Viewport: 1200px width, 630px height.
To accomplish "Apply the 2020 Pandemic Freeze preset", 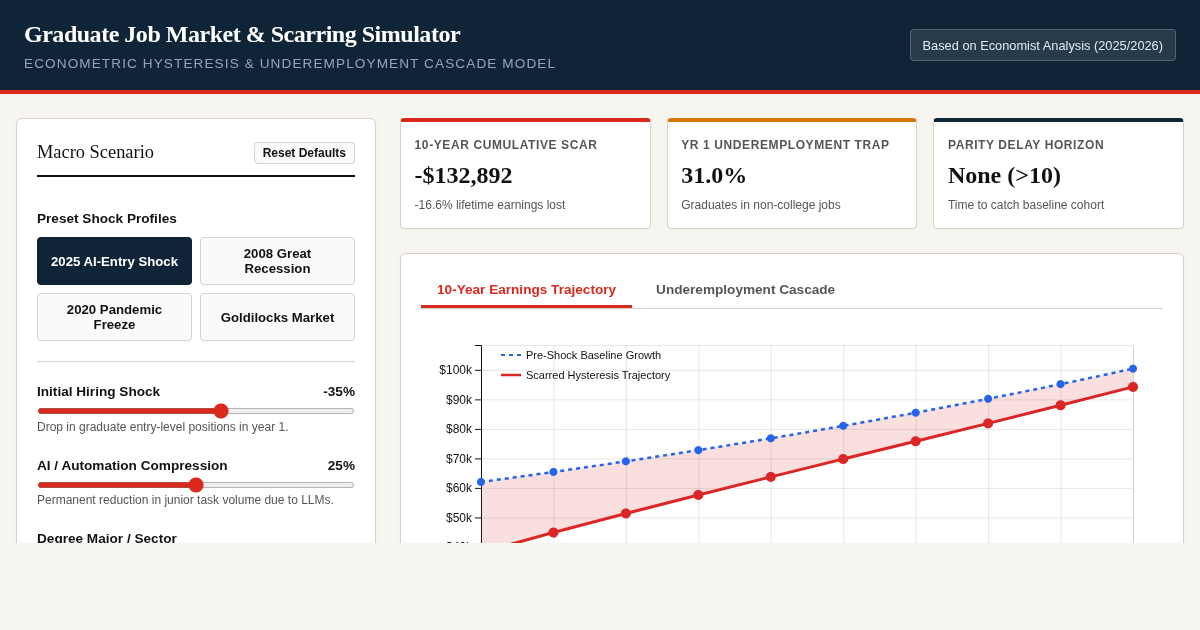I will pos(114,317).
